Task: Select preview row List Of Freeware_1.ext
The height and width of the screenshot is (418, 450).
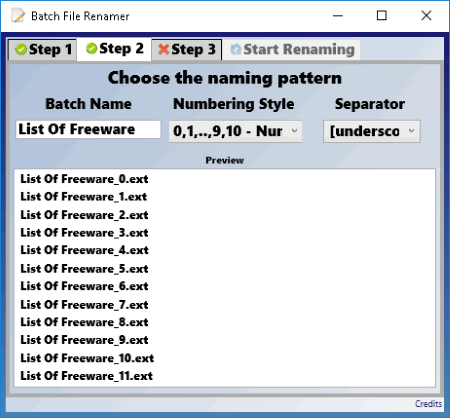Action: point(84,197)
